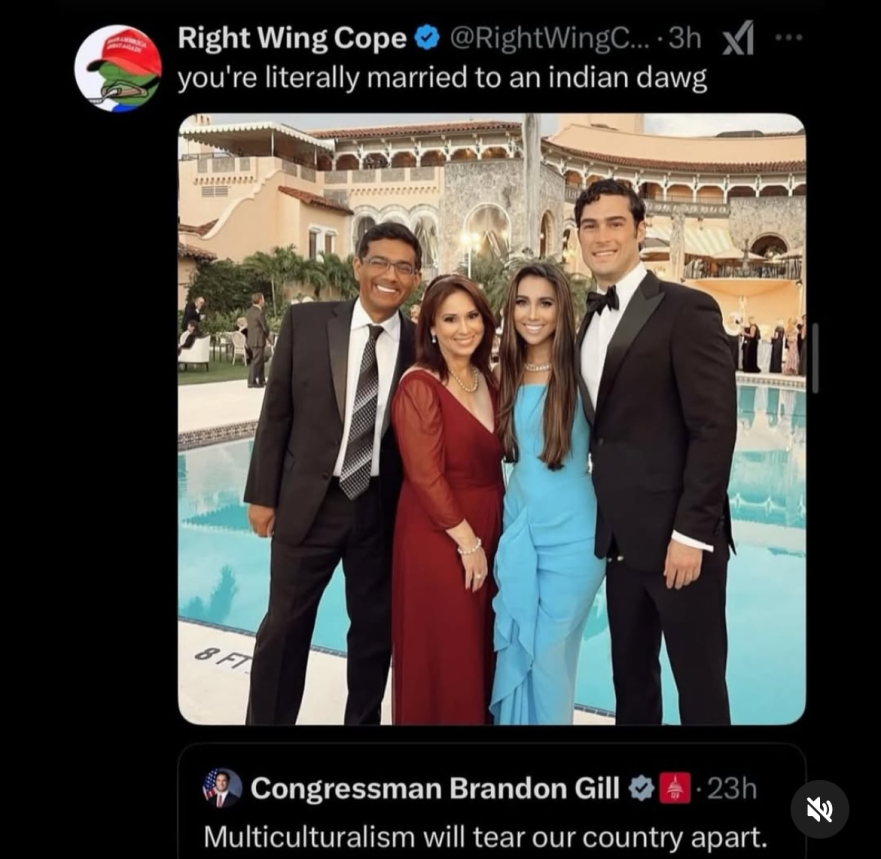Open the Right Wing Cope profile avatar

[x=118, y=67]
